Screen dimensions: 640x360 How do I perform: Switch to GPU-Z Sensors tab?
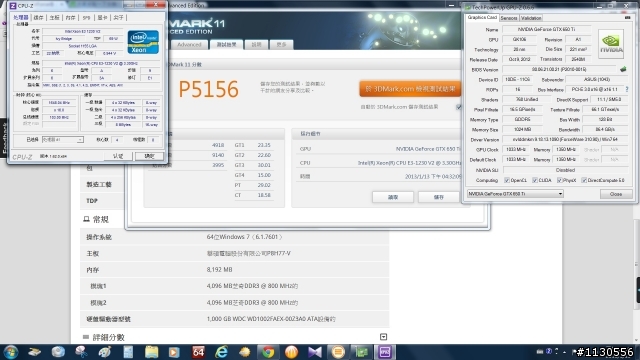pyautogui.click(x=509, y=18)
